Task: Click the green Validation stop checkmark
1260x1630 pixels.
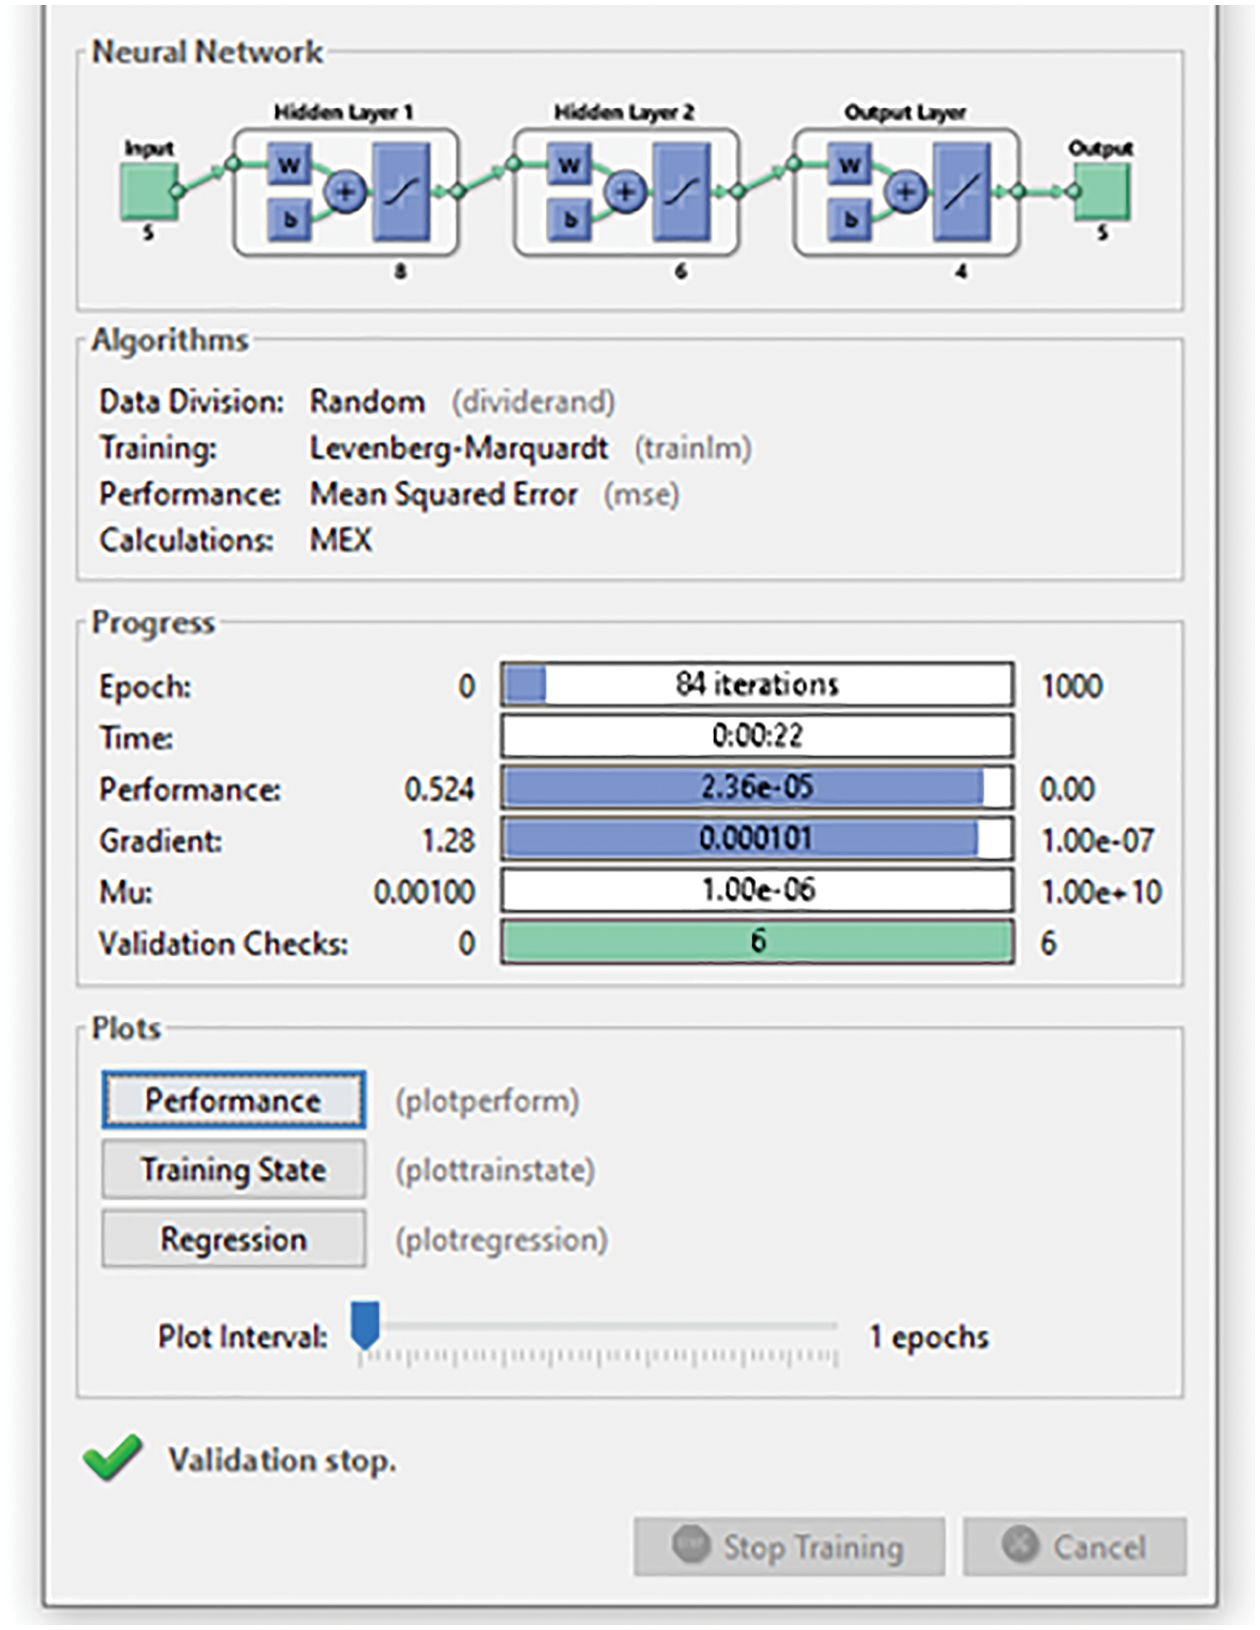Action: point(113,1458)
